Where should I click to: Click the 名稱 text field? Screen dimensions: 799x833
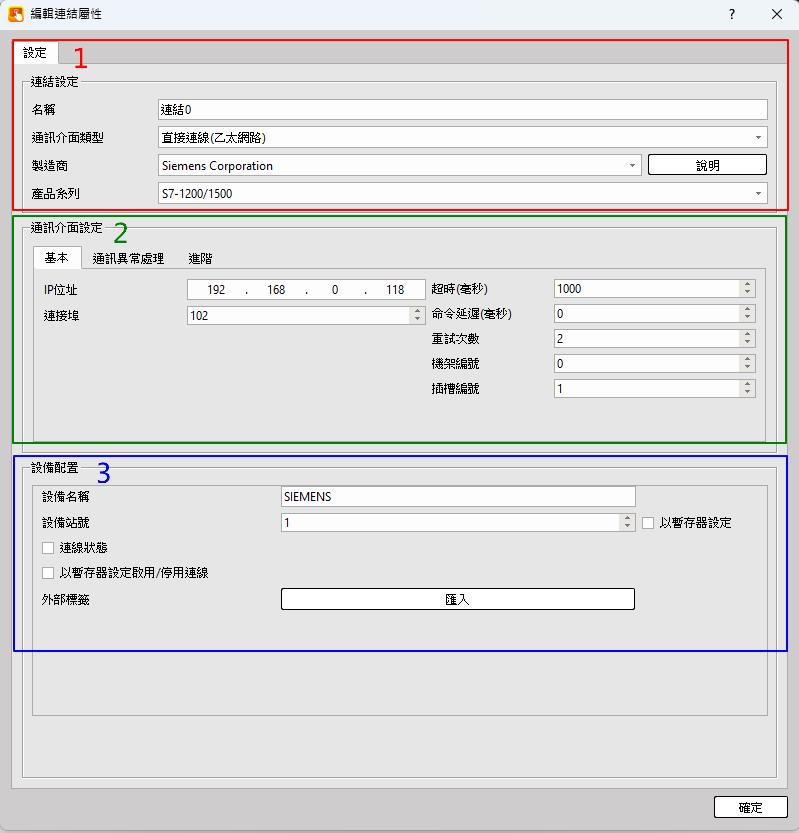462,109
